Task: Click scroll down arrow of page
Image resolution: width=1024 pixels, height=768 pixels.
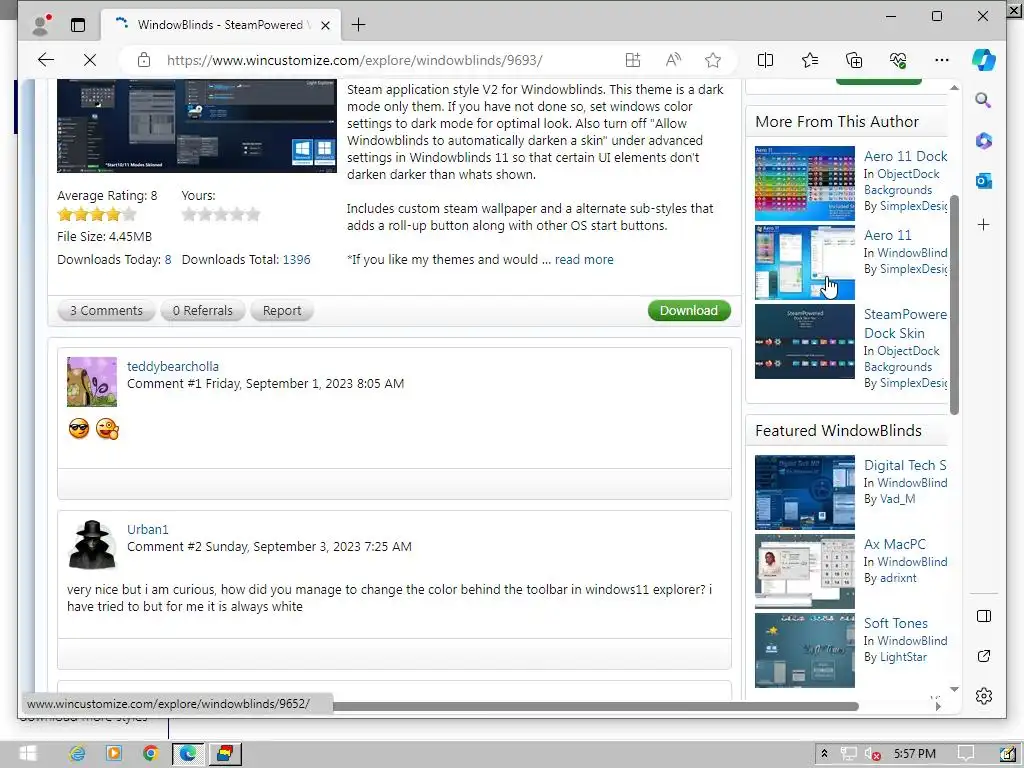Action: tap(954, 689)
